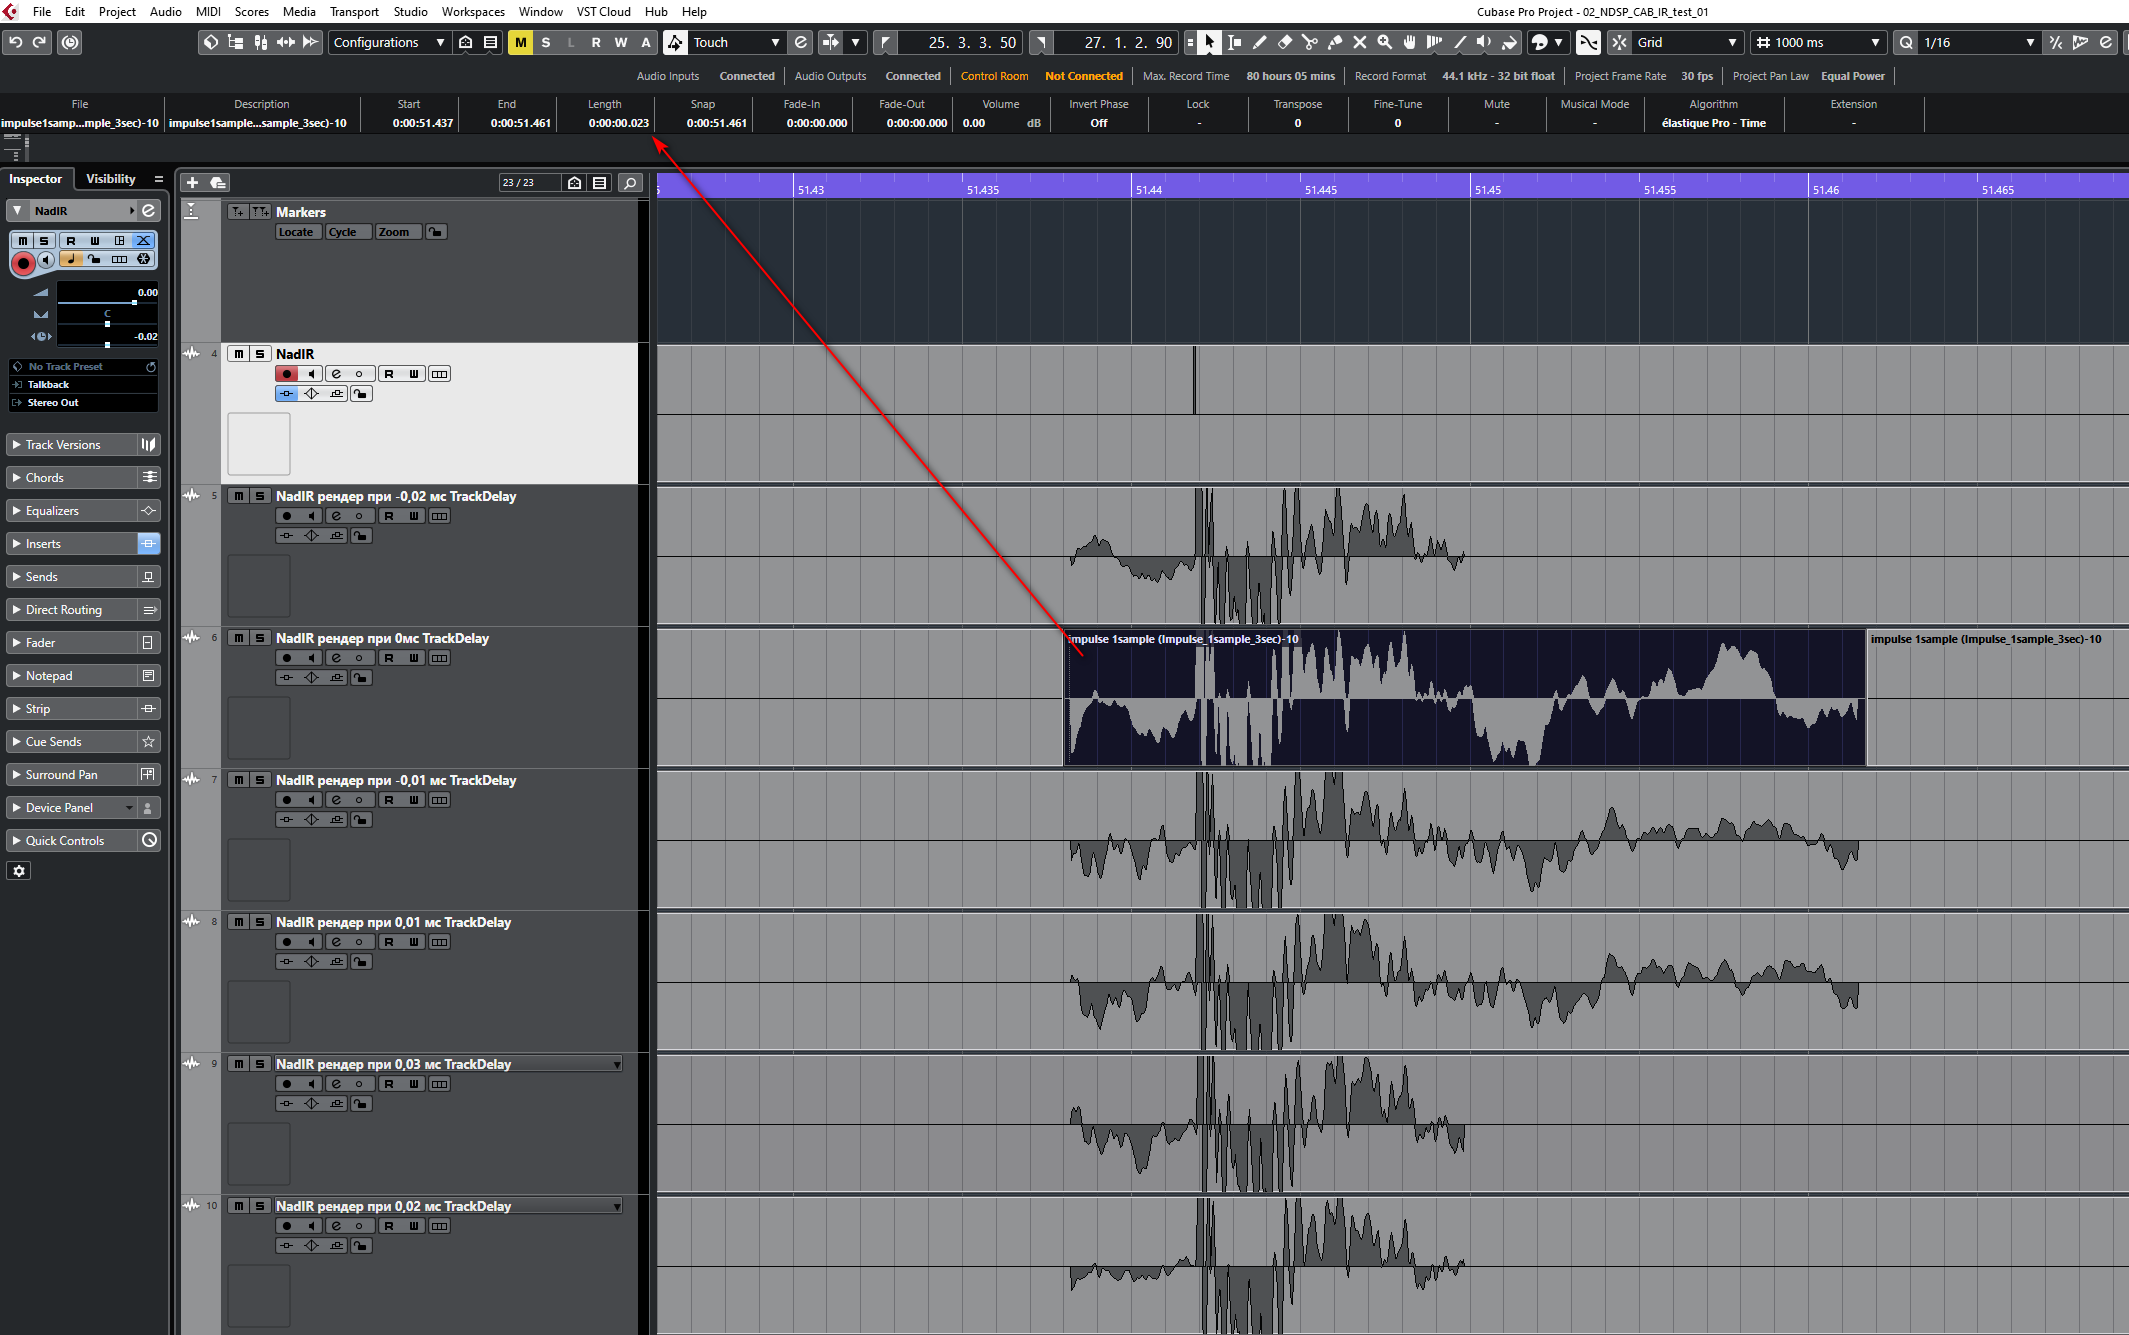Click the Locate button on Markers track
The width and height of the screenshot is (2129, 1335).
(296, 232)
